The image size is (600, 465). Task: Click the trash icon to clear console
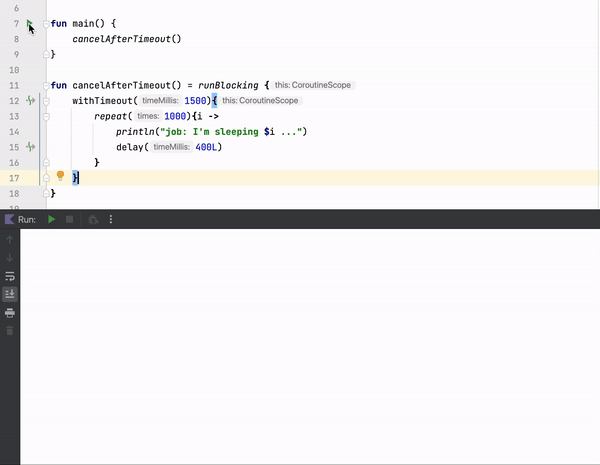tap(10, 330)
